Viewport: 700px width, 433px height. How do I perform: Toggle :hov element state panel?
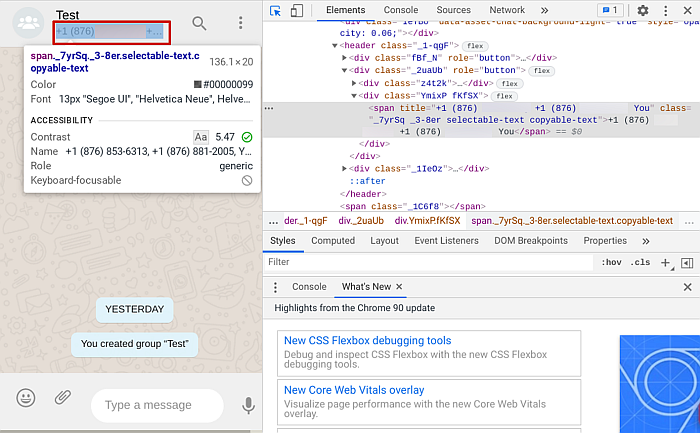click(x=611, y=262)
